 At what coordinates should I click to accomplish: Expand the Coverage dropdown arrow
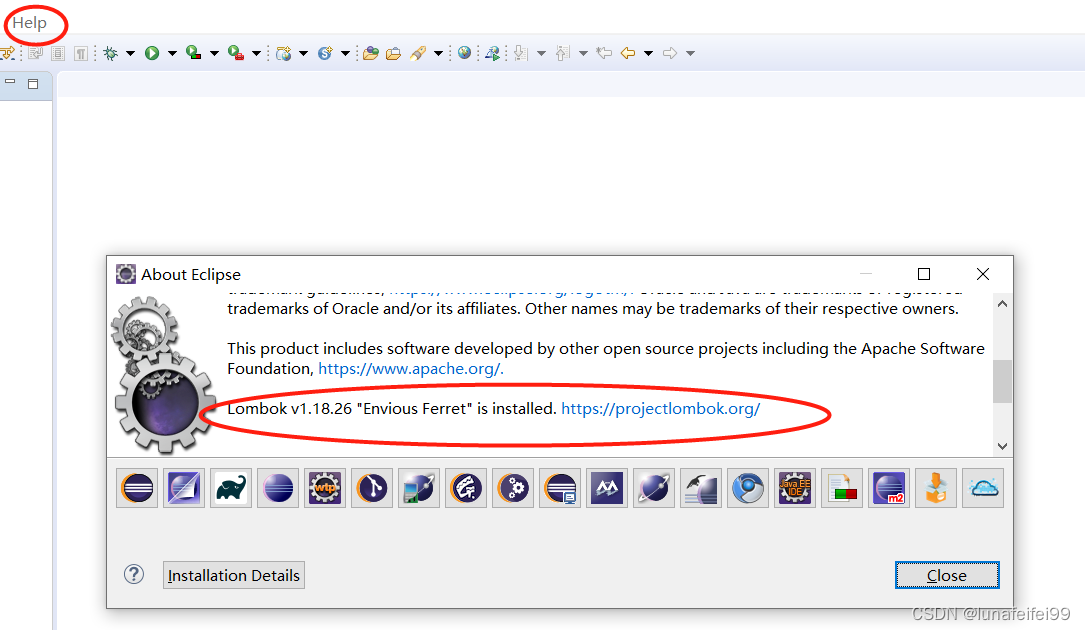(215, 53)
